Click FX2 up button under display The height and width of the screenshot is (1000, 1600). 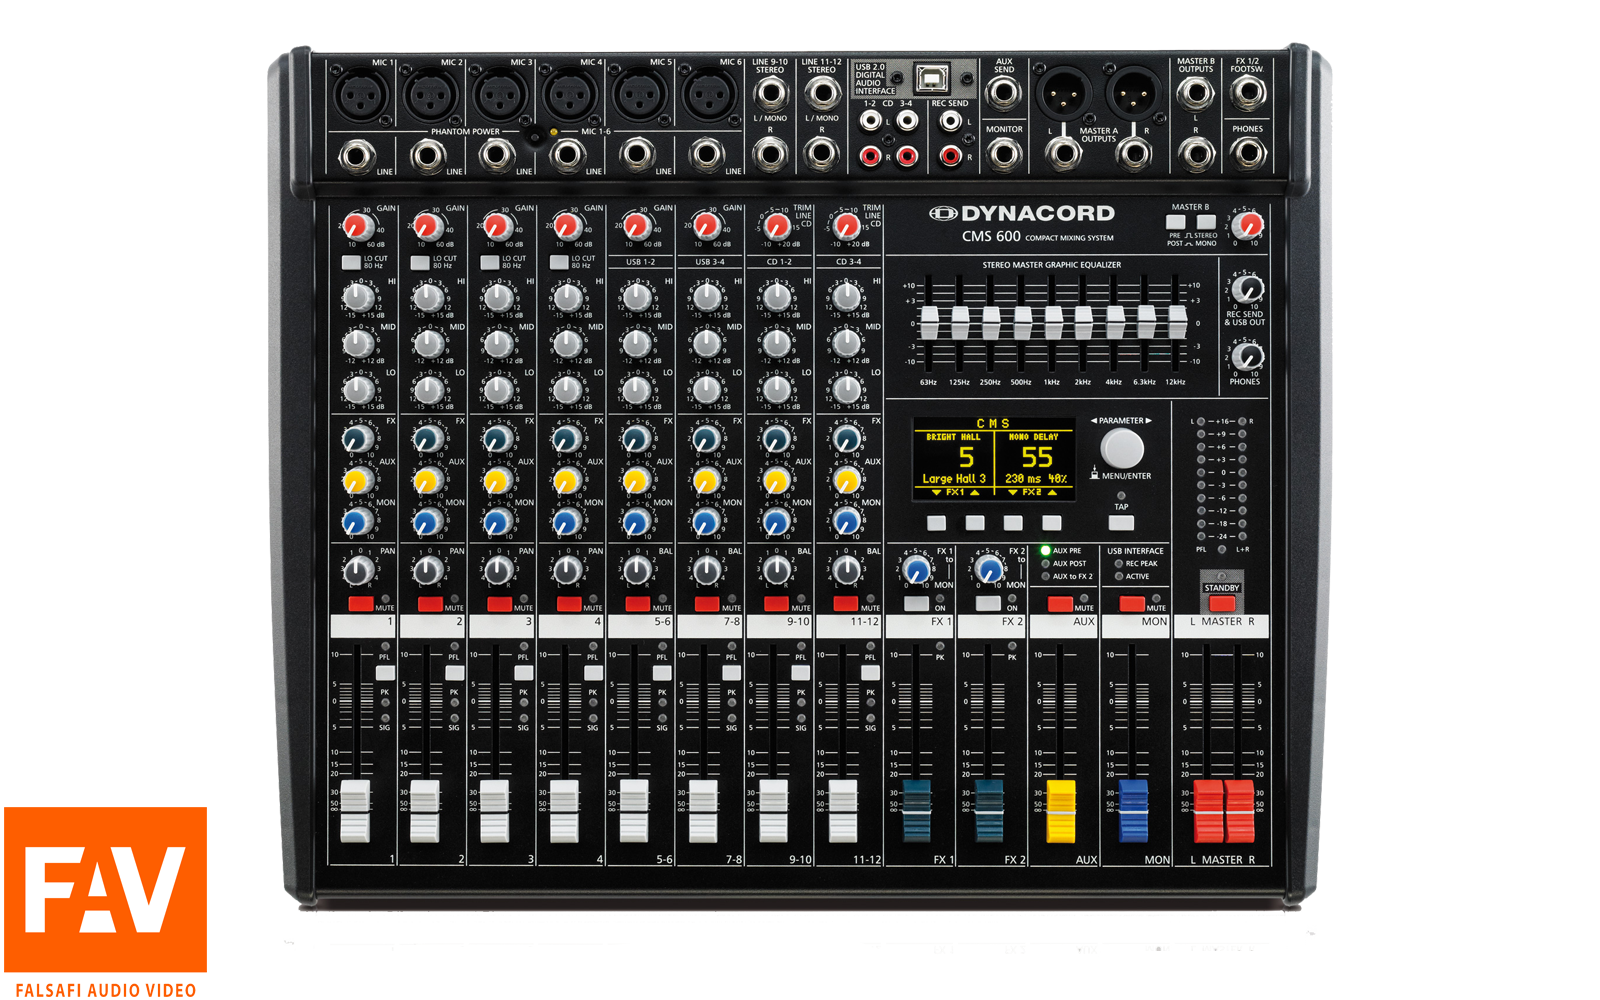(1052, 523)
